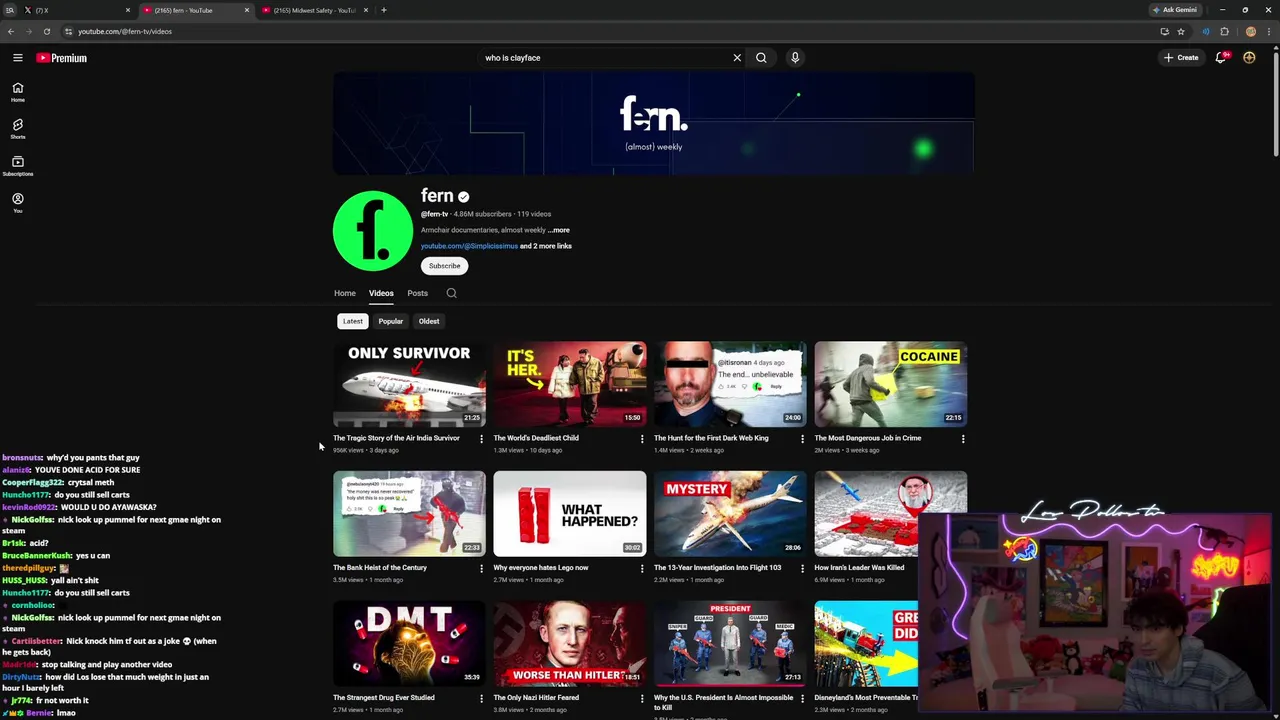Image resolution: width=1280 pixels, height=720 pixels.
Task: Start voice search with microphone
Action: (795, 58)
